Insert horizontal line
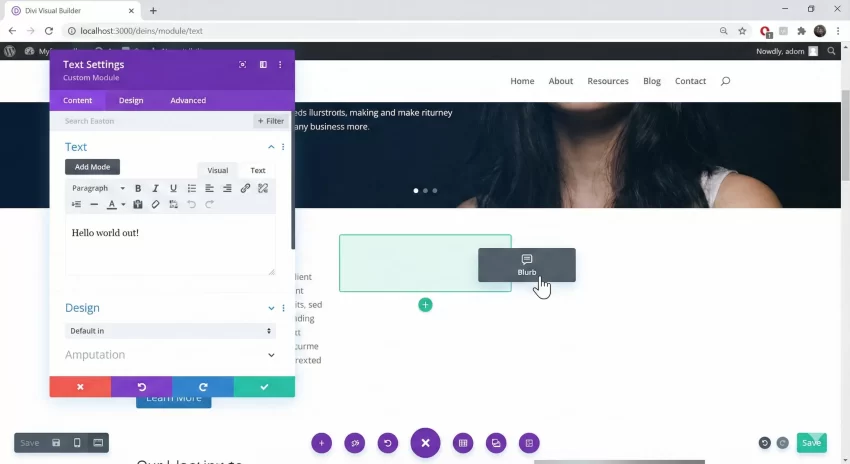850x464 pixels. pyautogui.click(x=94, y=204)
